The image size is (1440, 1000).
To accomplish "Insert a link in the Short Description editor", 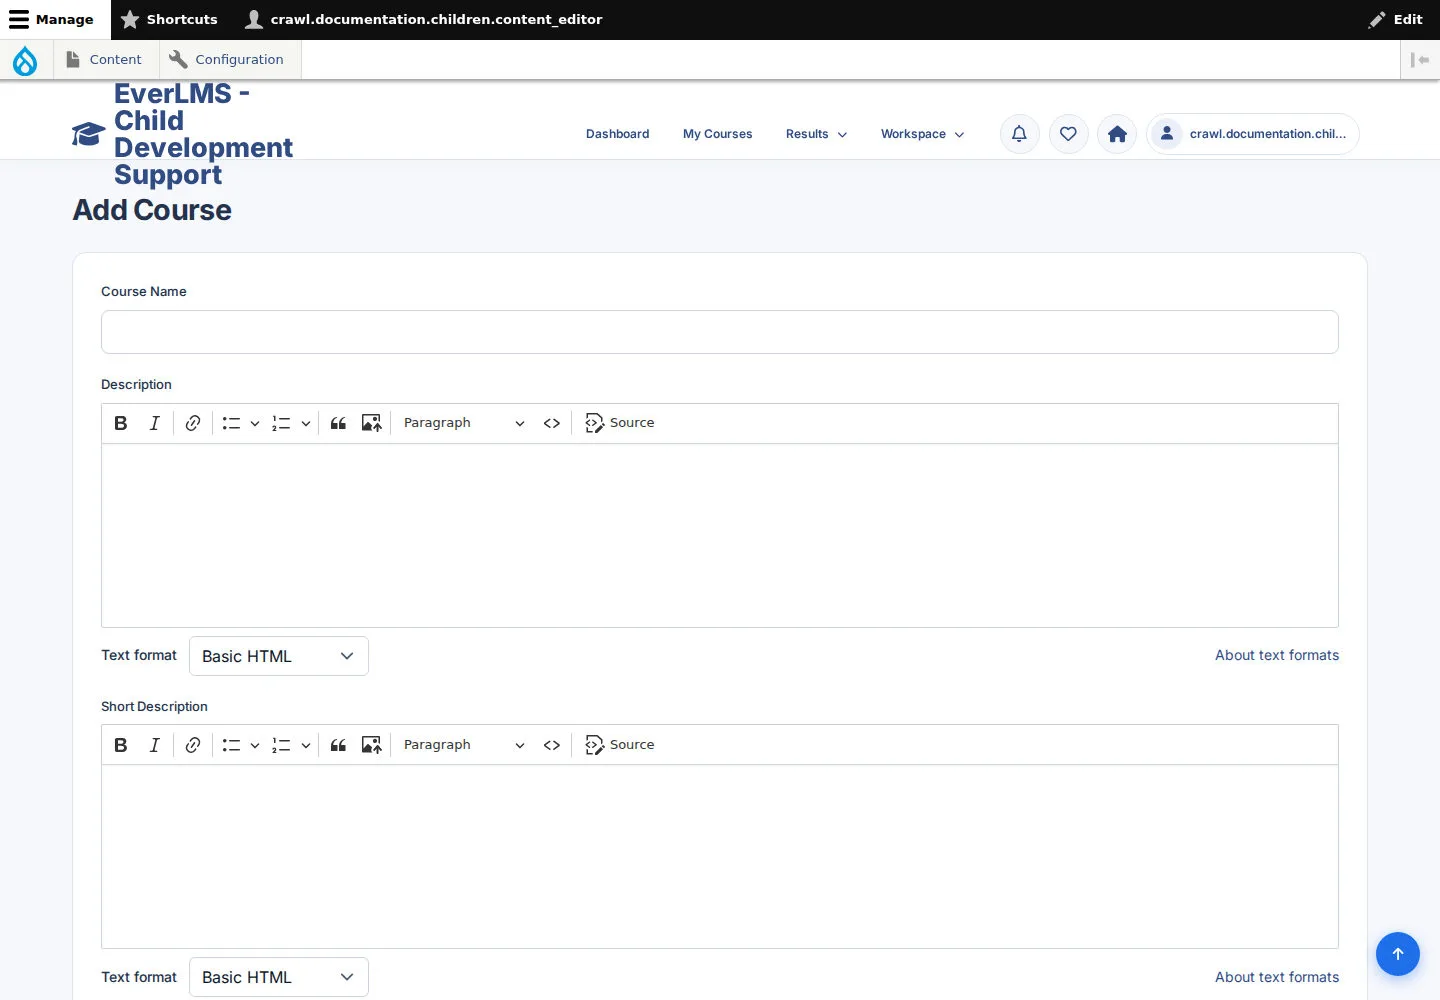I will coord(193,745).
